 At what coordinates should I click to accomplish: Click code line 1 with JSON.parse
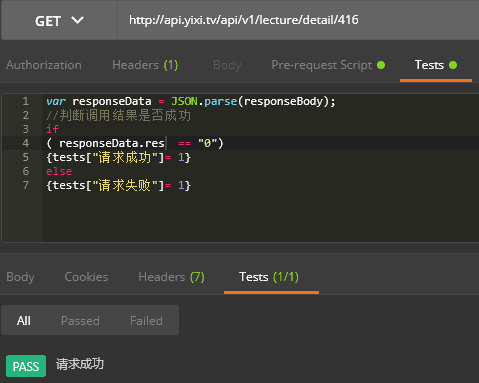pos(191,101)
